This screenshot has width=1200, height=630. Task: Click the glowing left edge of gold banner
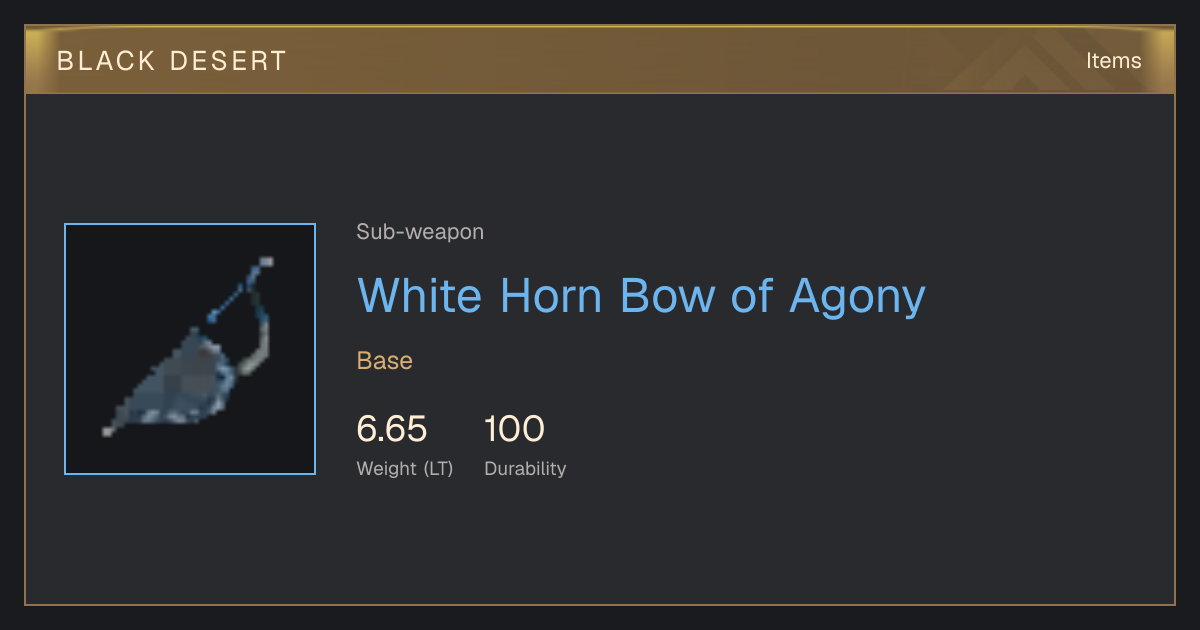[36, 60]
